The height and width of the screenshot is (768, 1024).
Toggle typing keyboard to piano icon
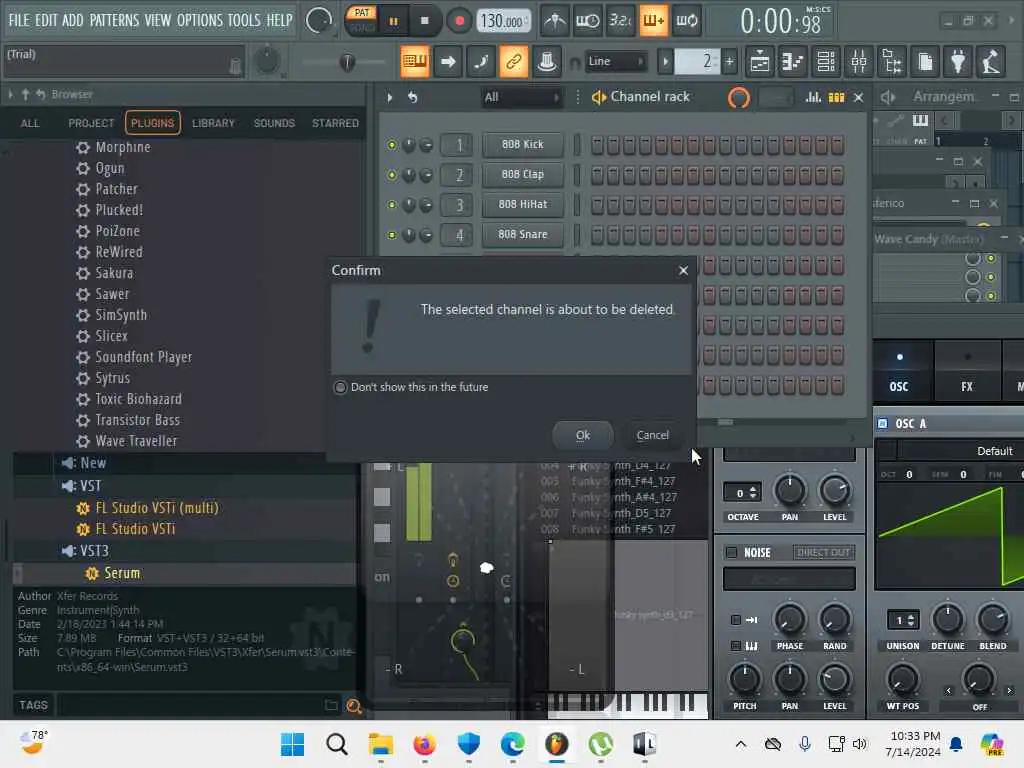(415, 62)
